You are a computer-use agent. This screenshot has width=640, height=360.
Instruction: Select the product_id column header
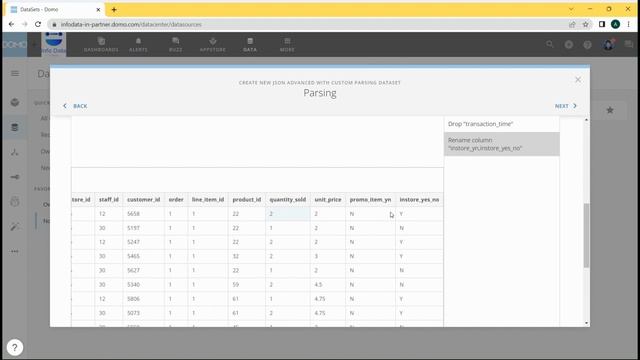click(247, 200)
